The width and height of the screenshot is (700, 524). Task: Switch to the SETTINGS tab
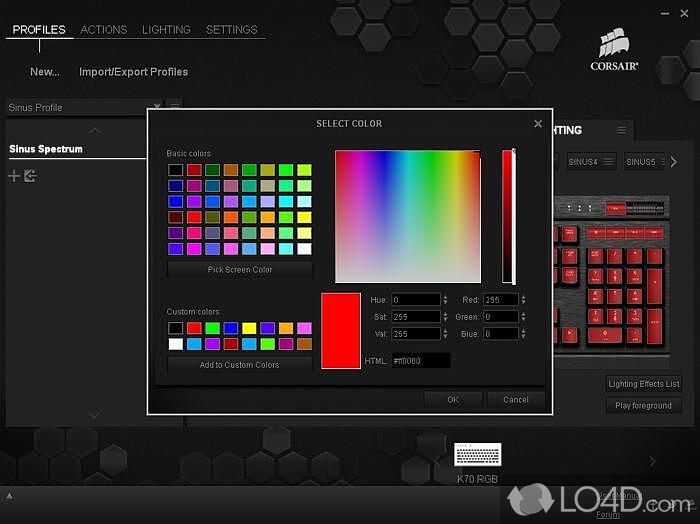(x=231, y=29)
